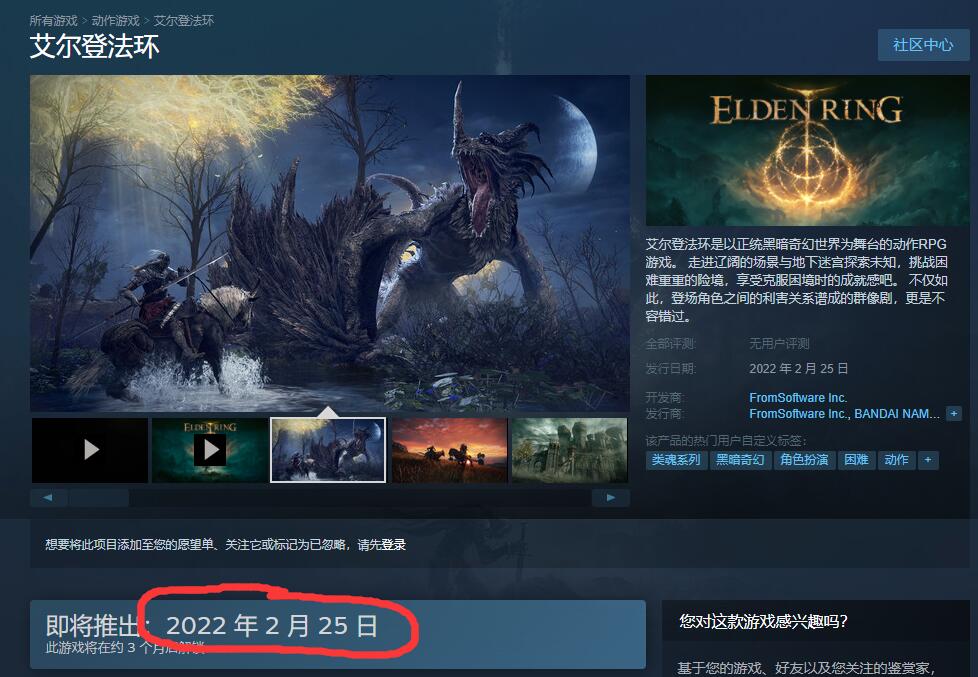Play the first black video thumbnail
This screenshot has height=677, width=978.
(x=90, y=450)
